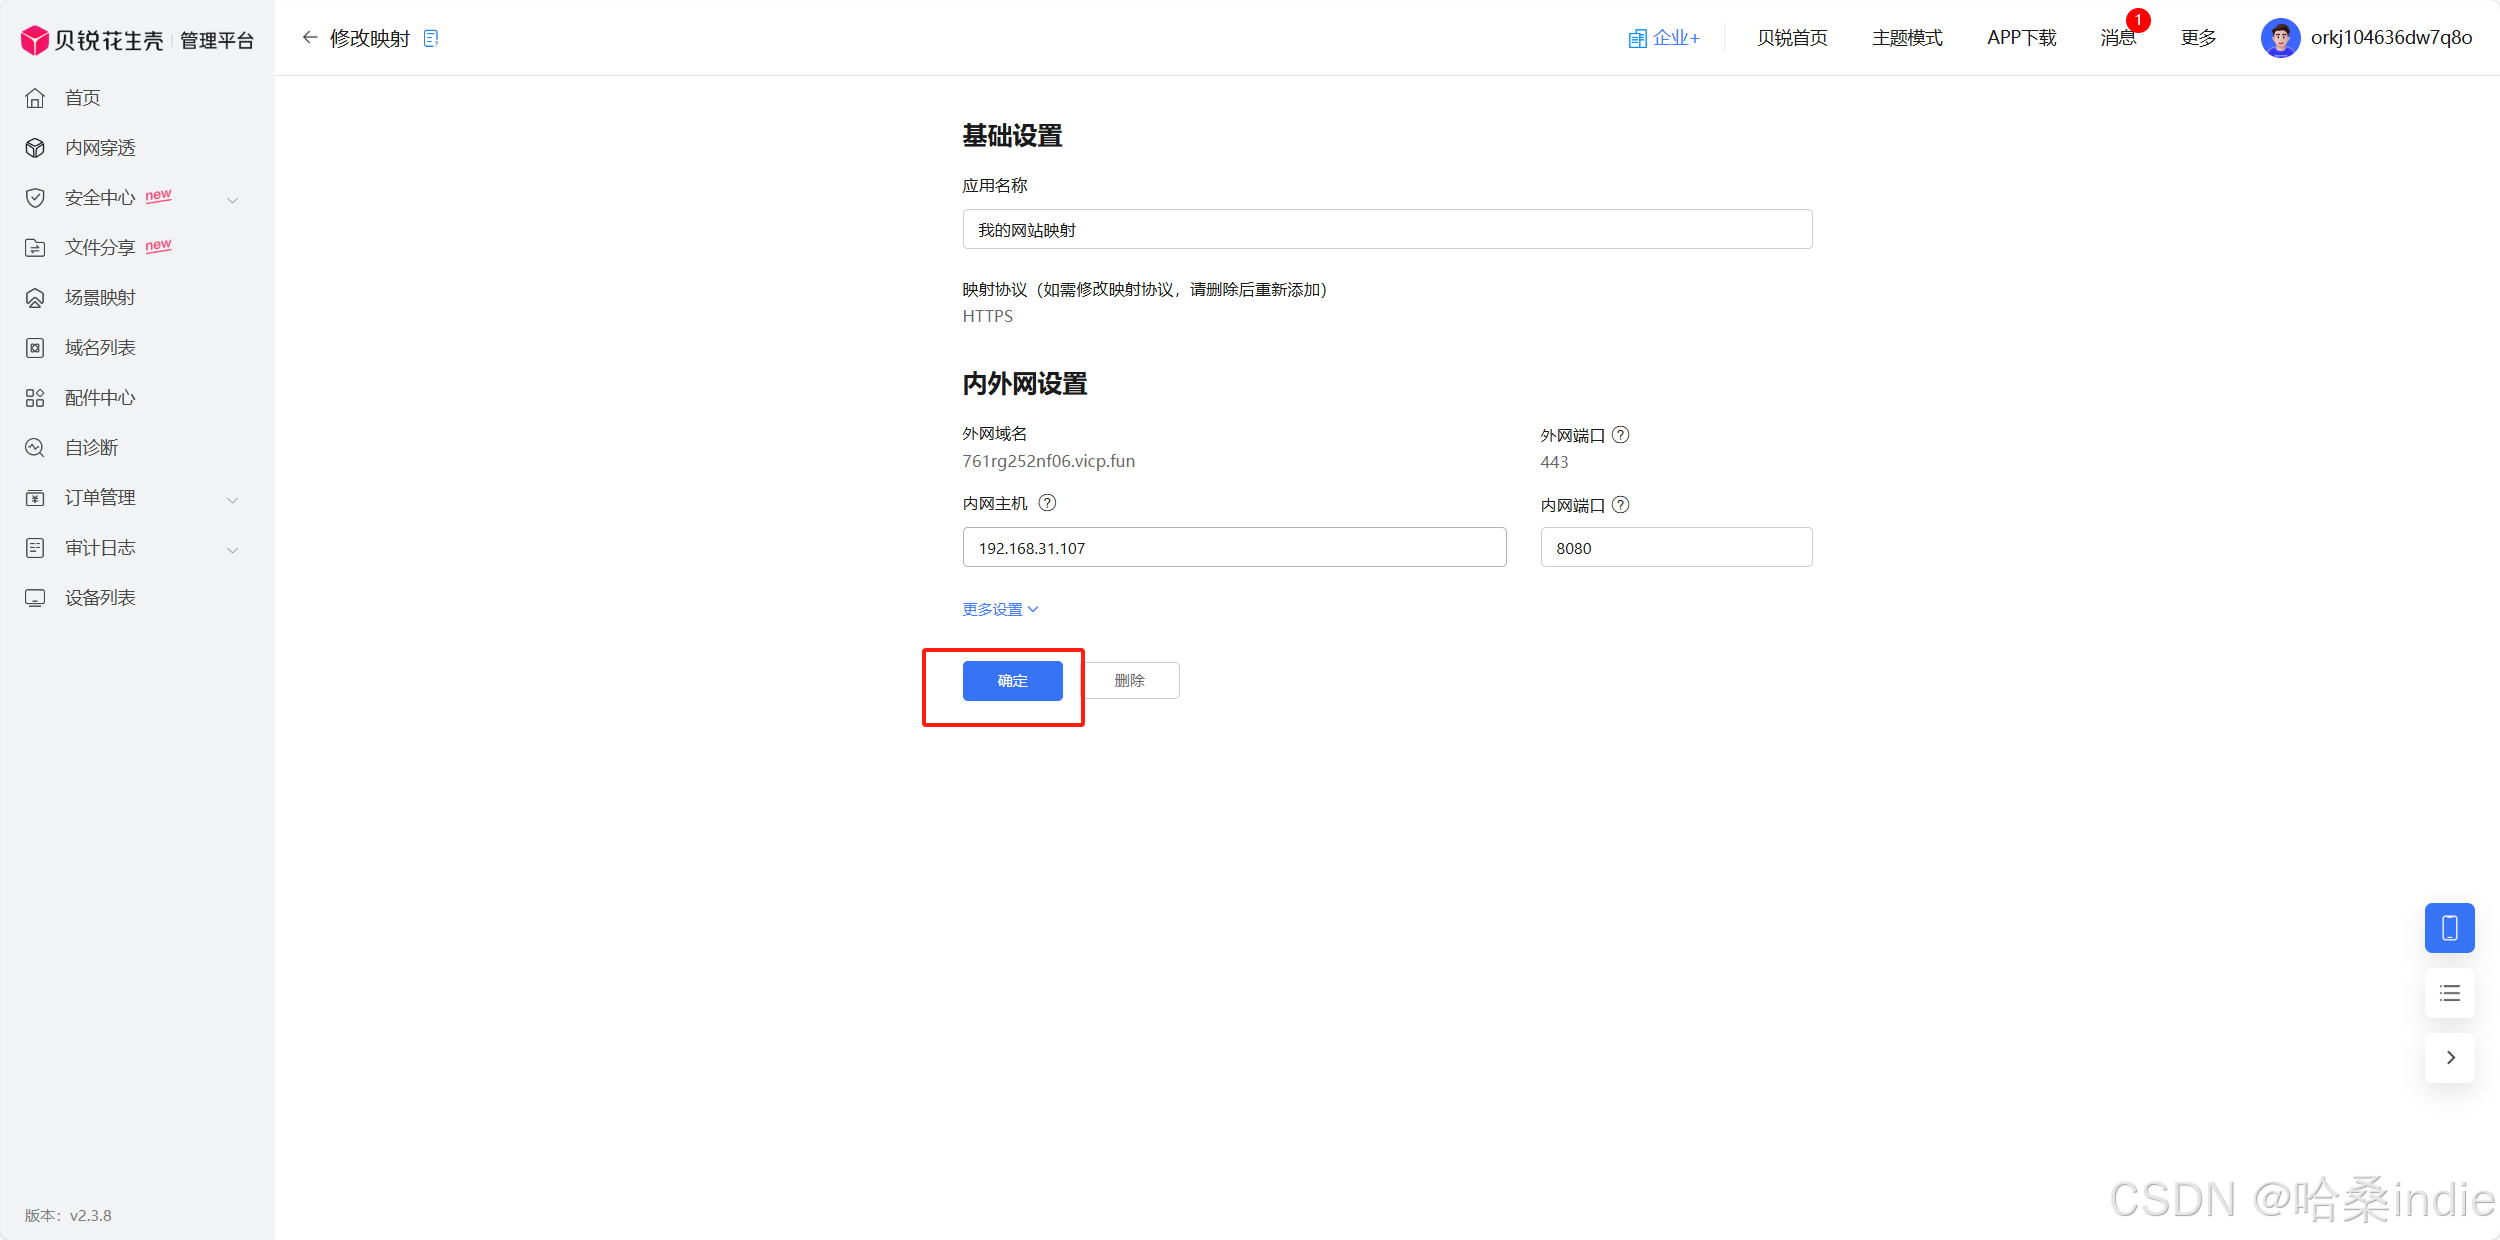Click the blue 确定 button
2500x1240 pixels.
tap(1012, 681)
